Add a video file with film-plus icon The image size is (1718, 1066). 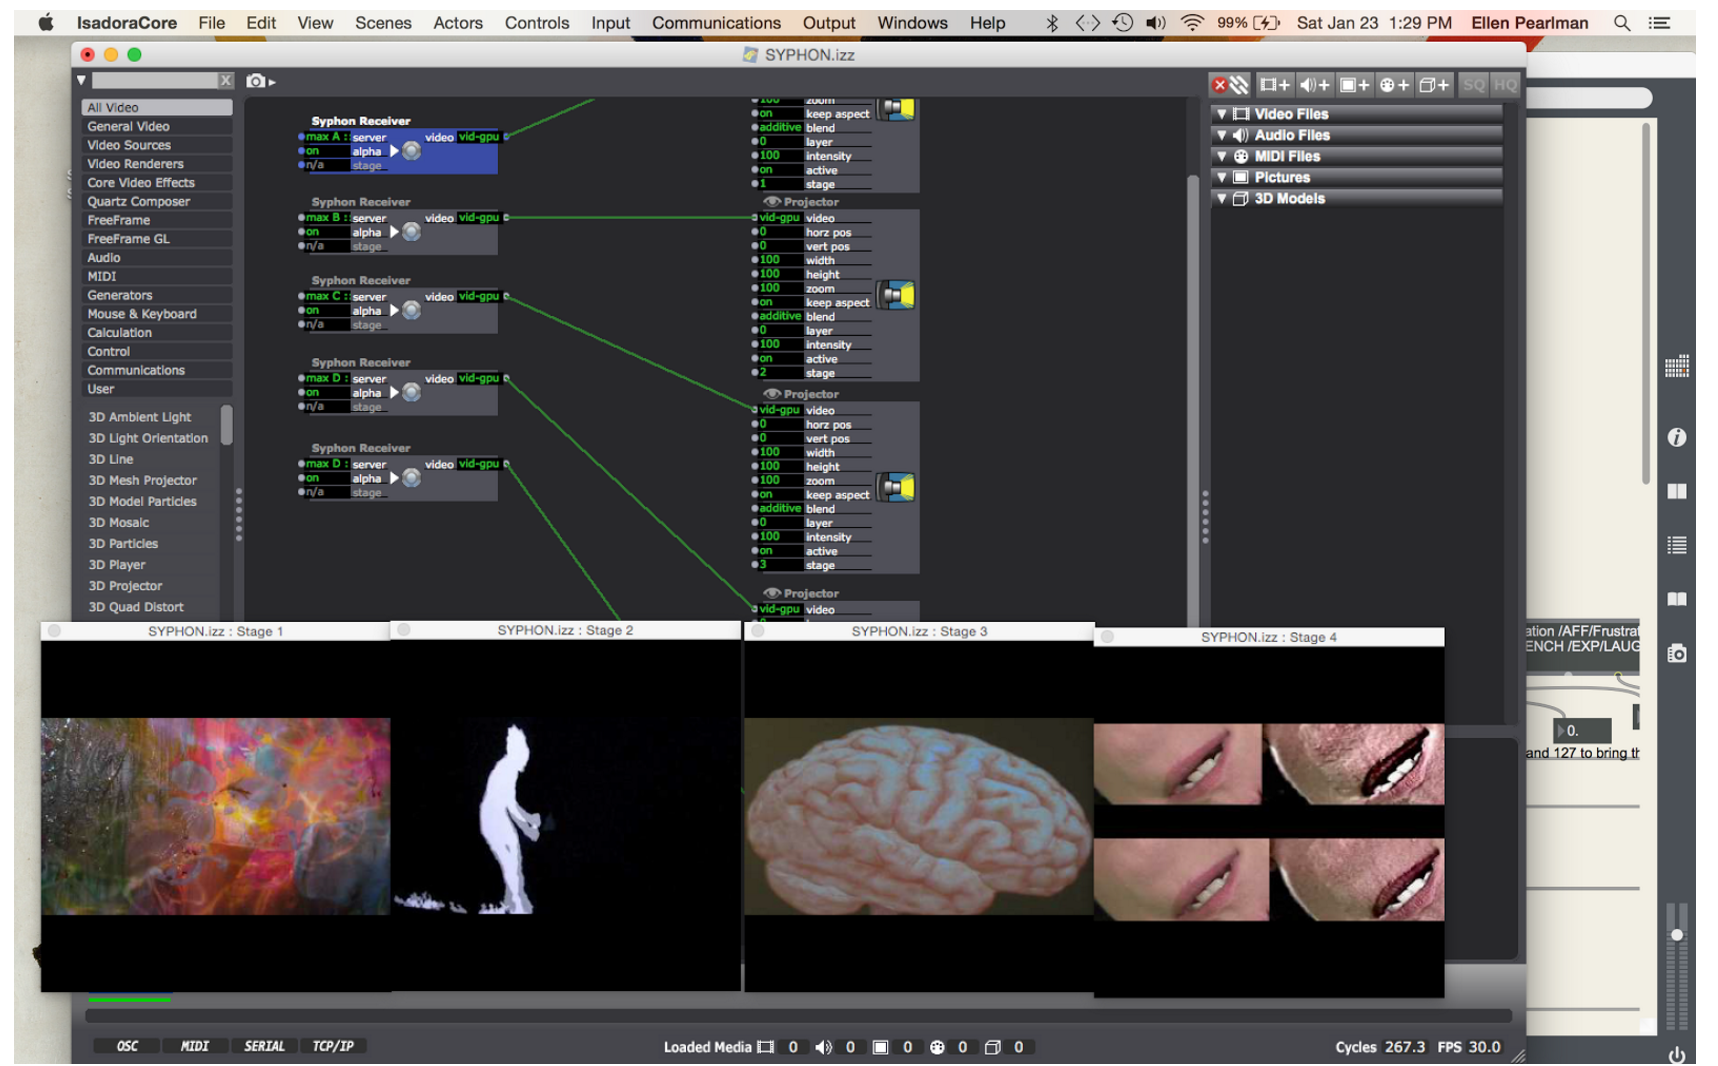point(1274,85)
